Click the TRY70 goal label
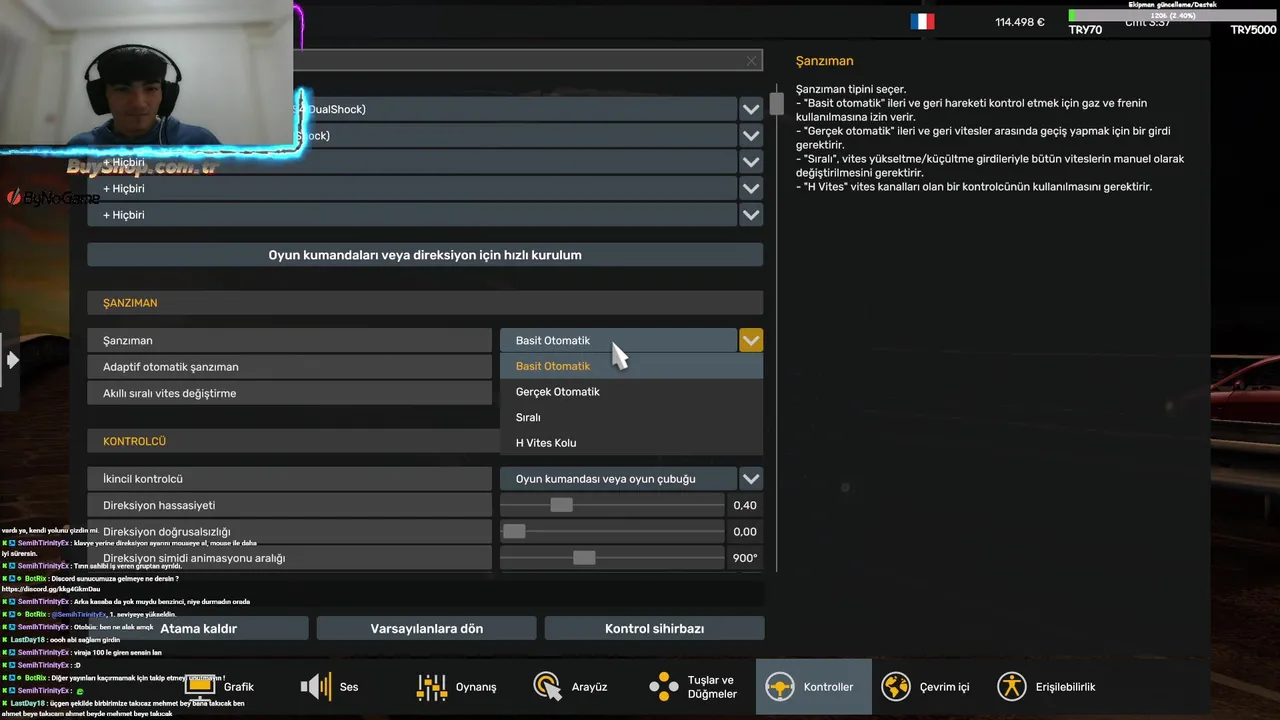 [x=1085, y=30]
